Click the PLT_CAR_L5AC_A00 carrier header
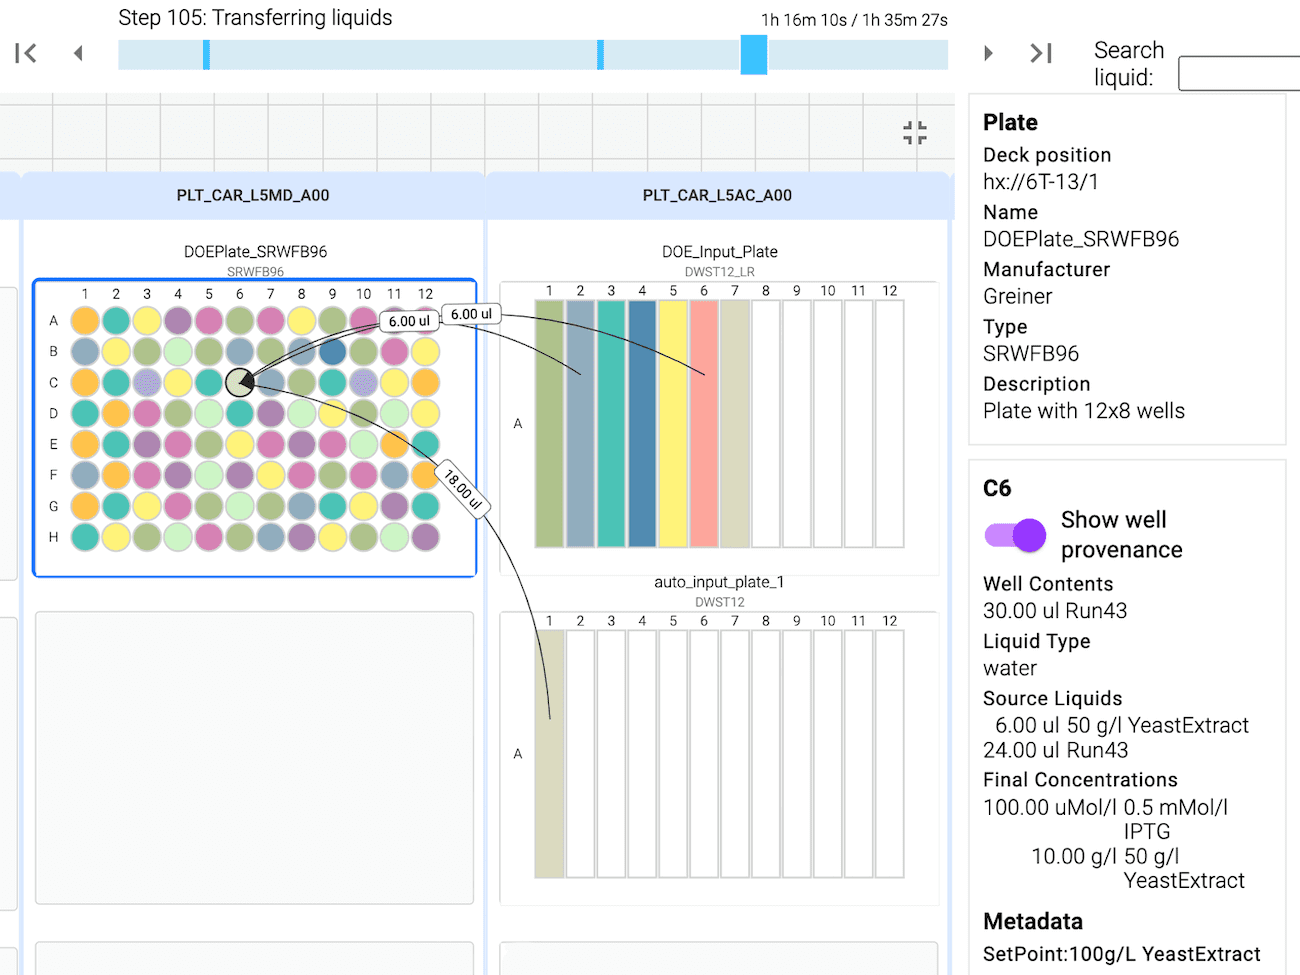This screenshot has width=1300, height=975. (x=717, y=196)
